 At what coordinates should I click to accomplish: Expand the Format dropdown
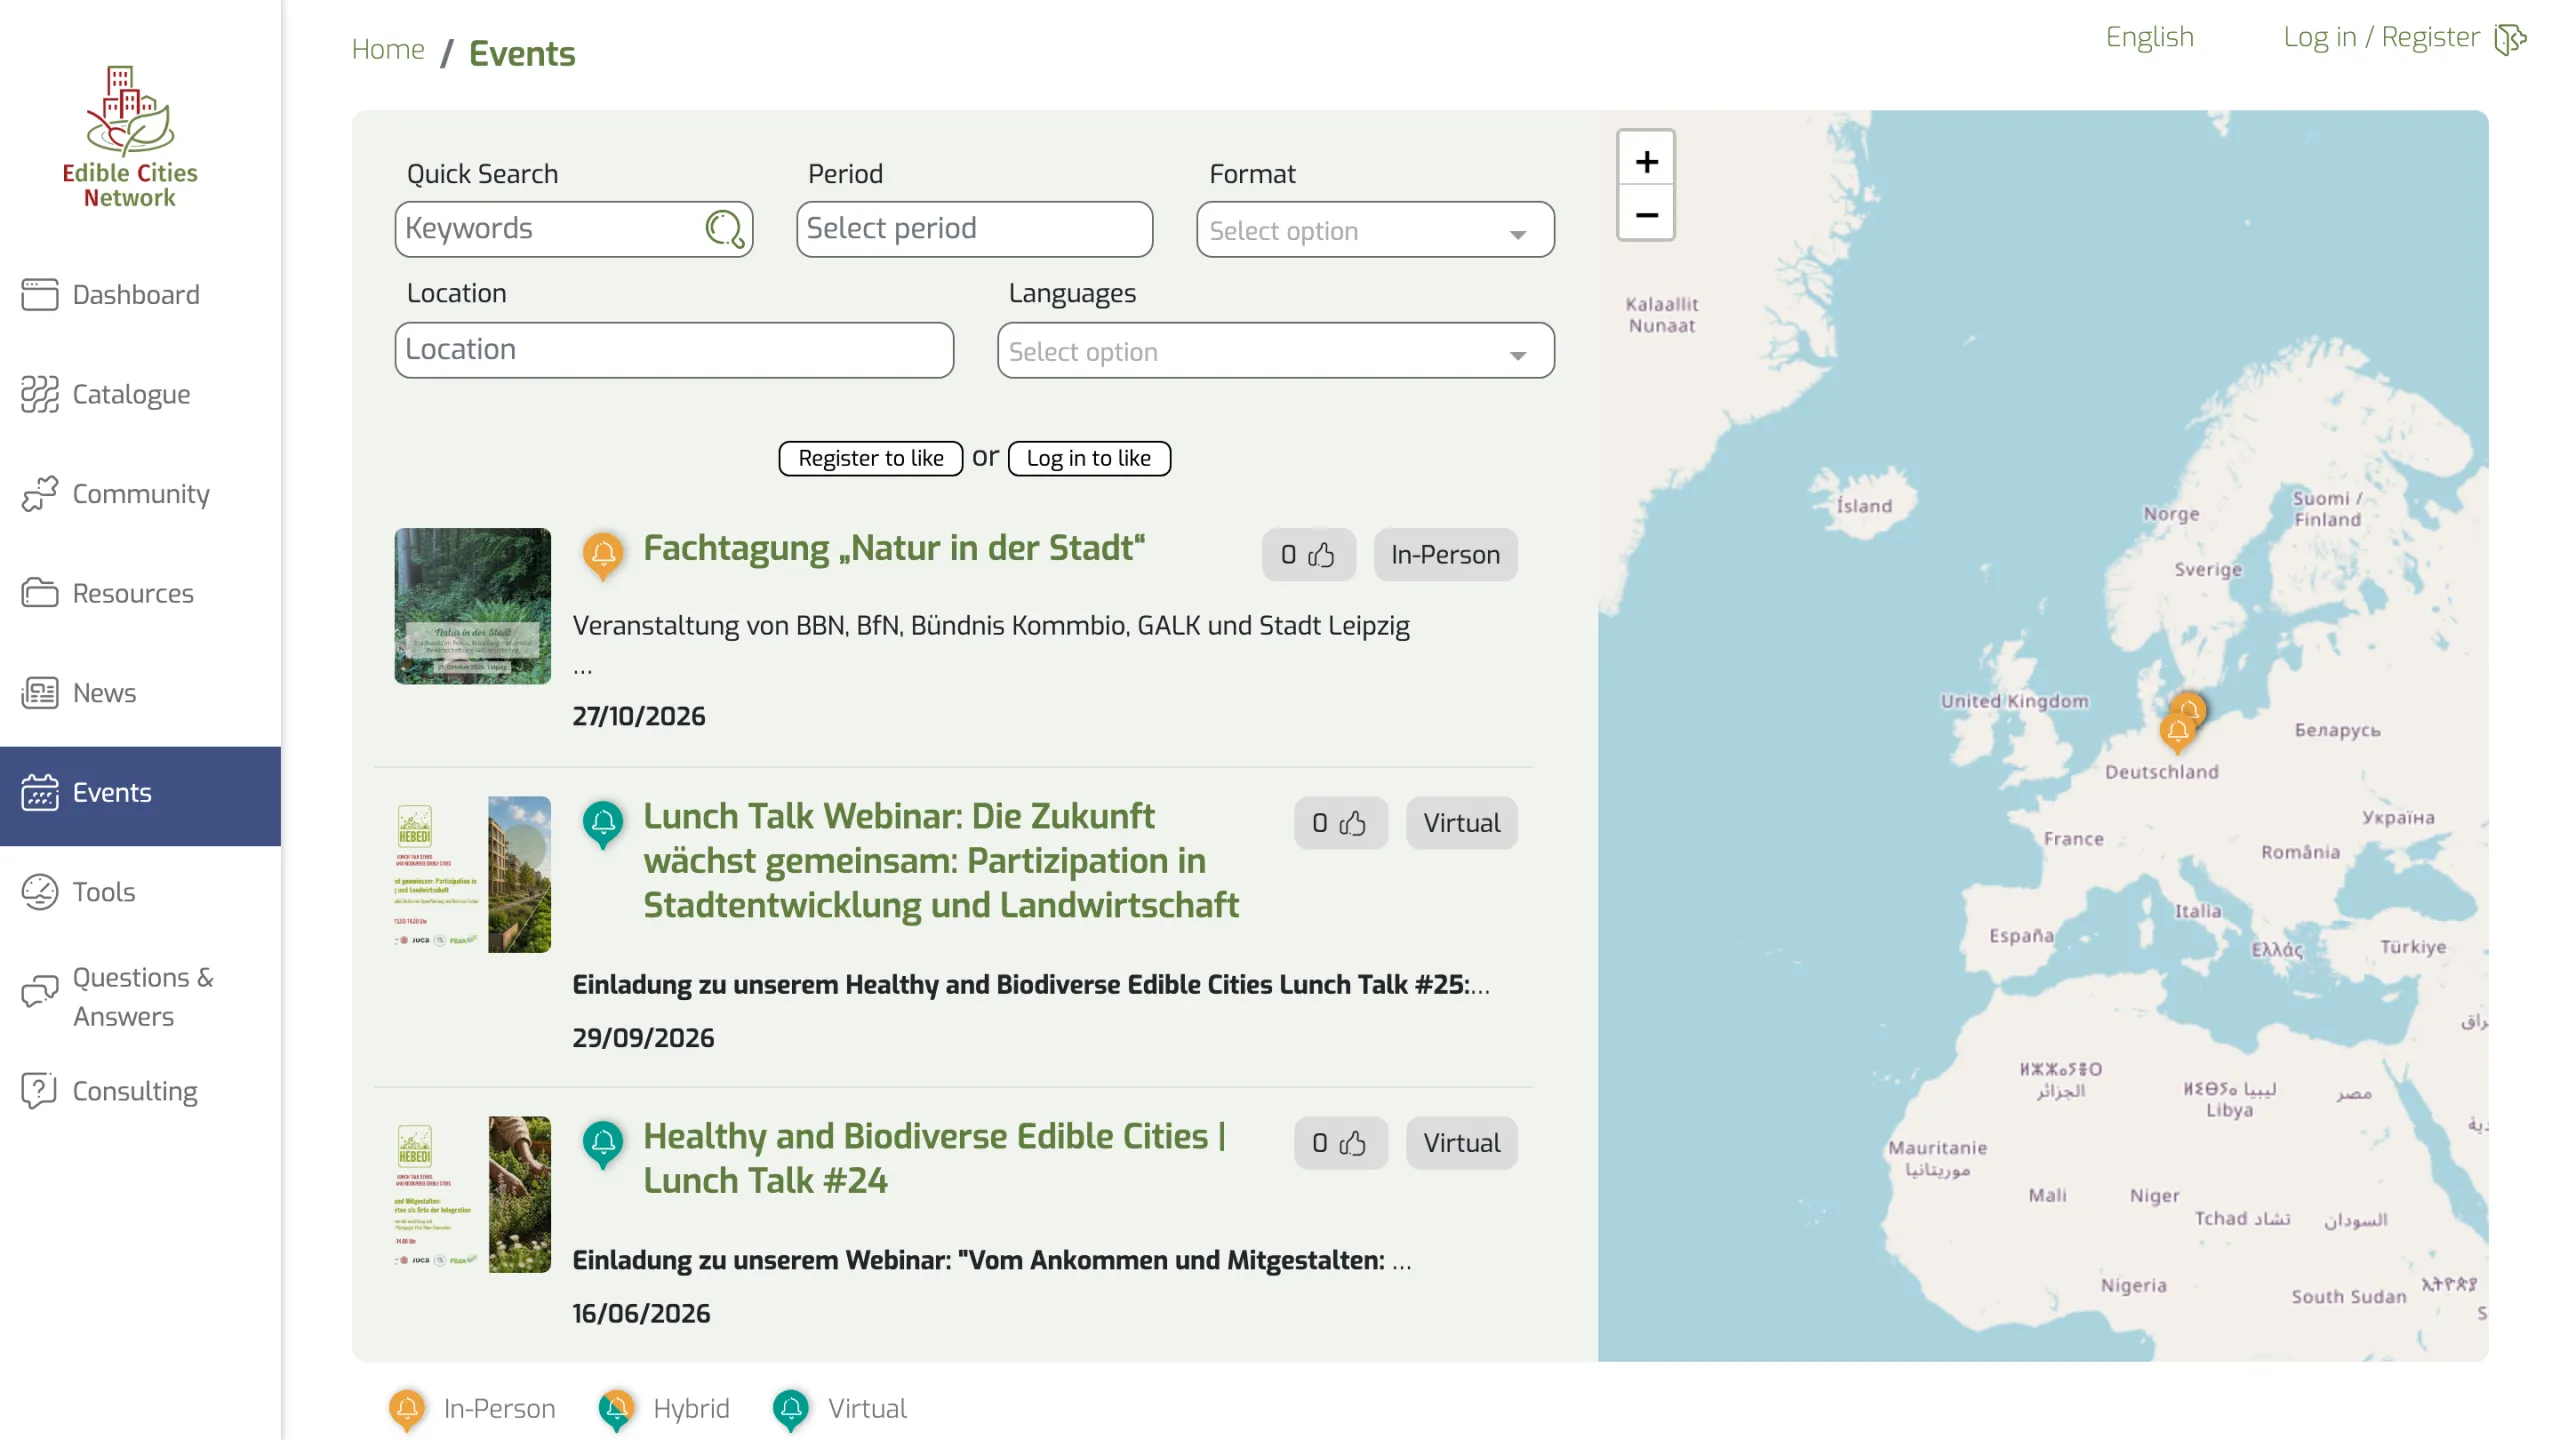click(x=1375, y=230)
